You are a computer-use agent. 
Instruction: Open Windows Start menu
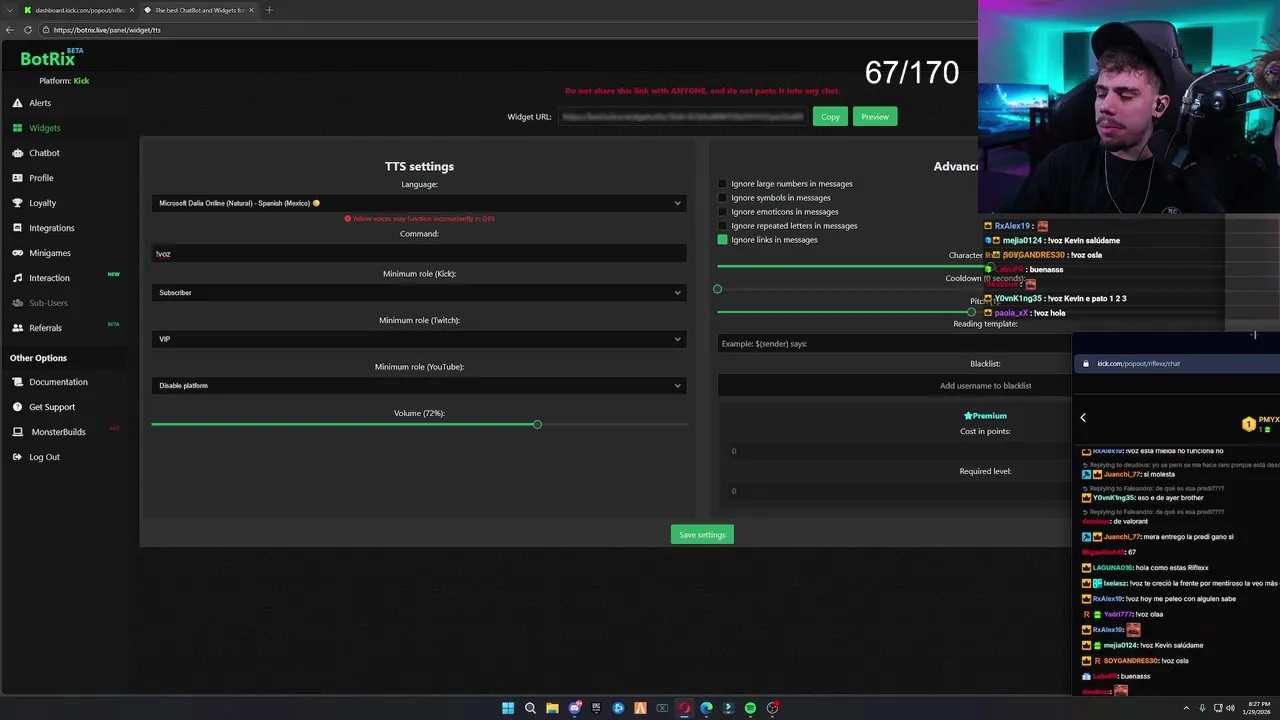[508, 708]
